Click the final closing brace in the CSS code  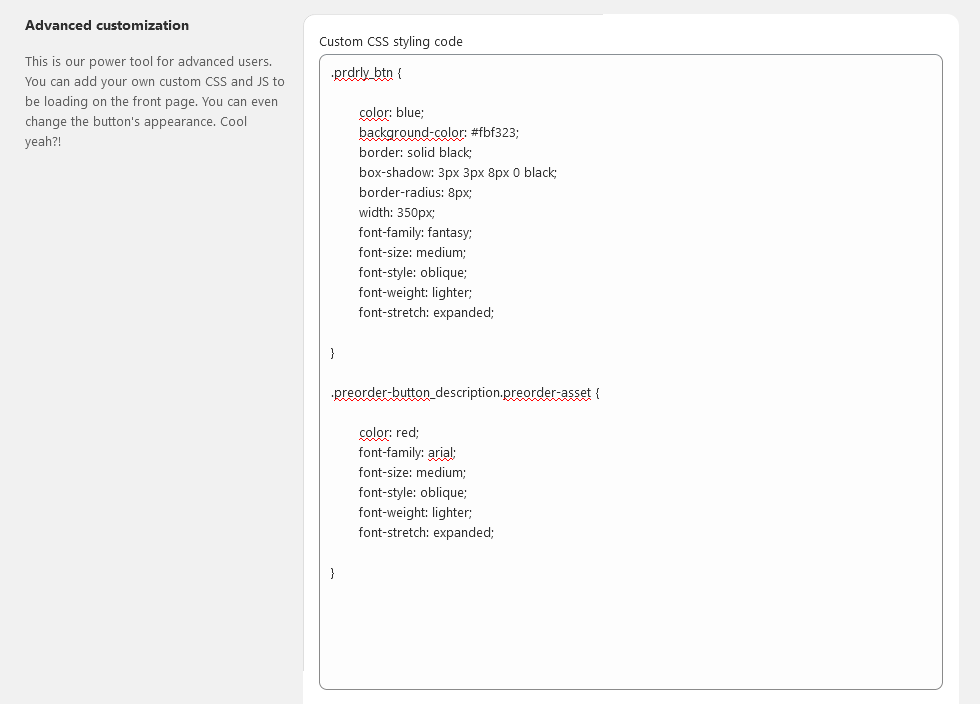[x=333, y=573]
